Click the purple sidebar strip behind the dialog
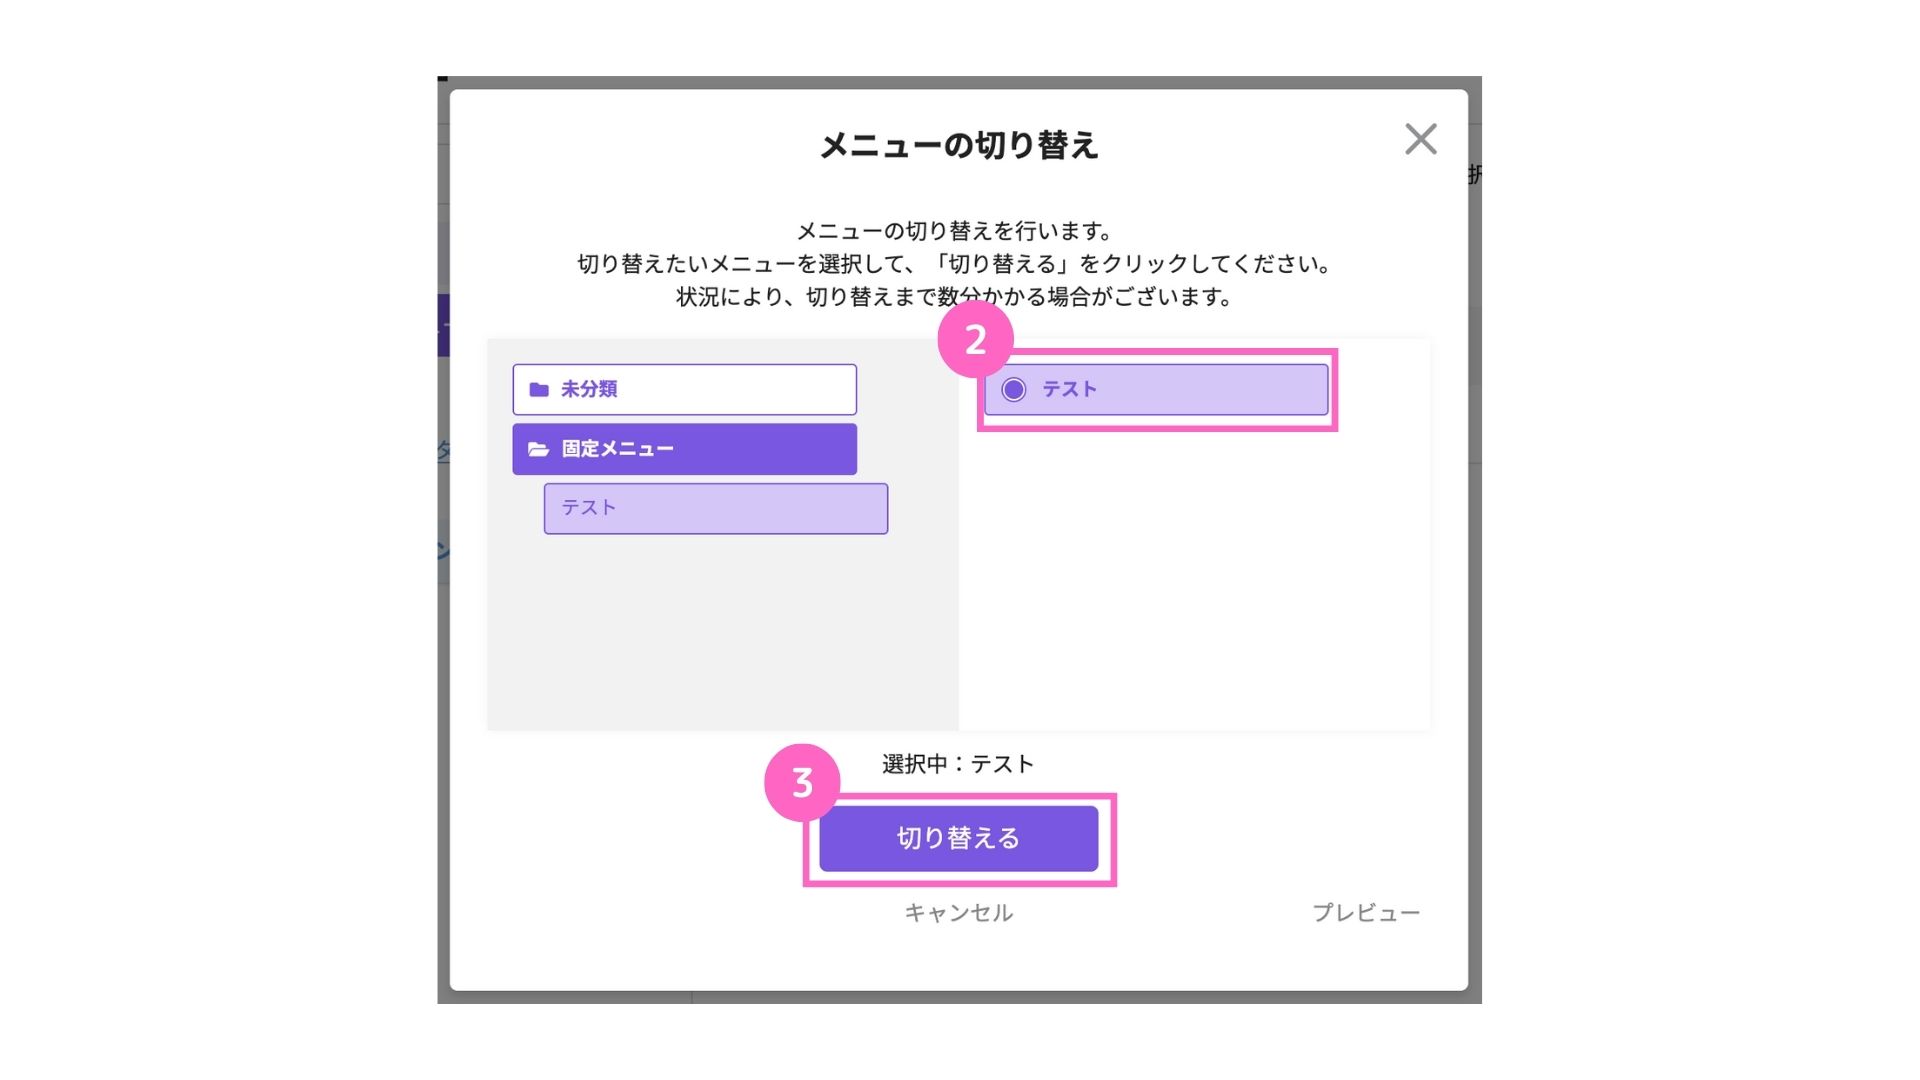 444,325
